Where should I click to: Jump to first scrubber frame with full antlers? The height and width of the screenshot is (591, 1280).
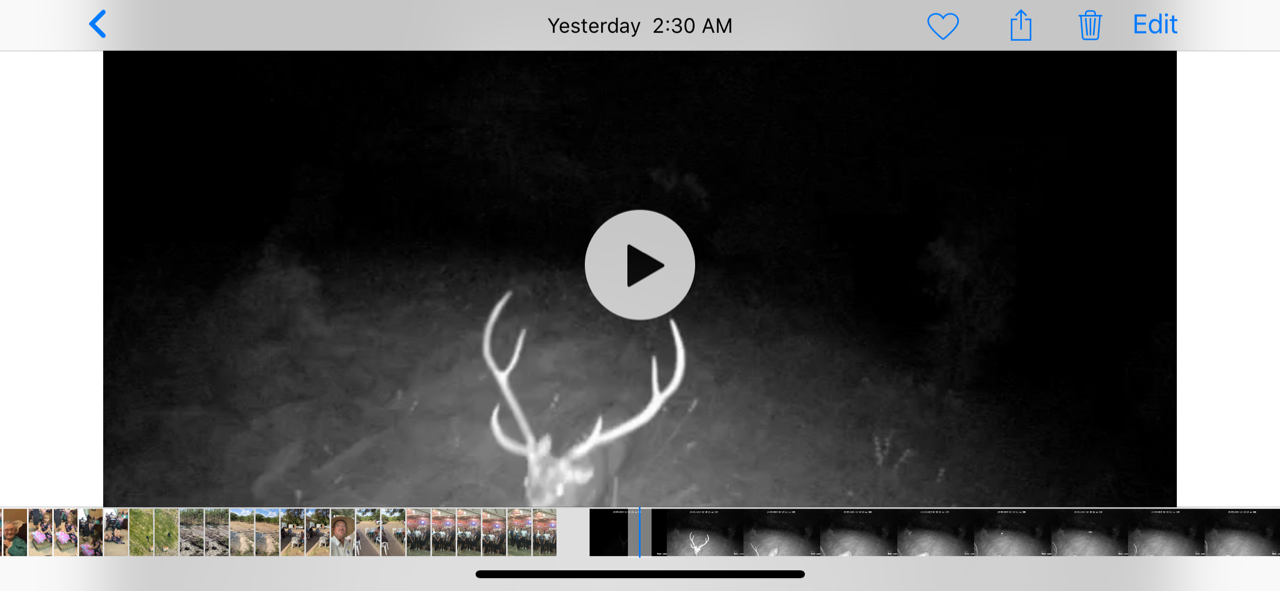pos(704,532)
